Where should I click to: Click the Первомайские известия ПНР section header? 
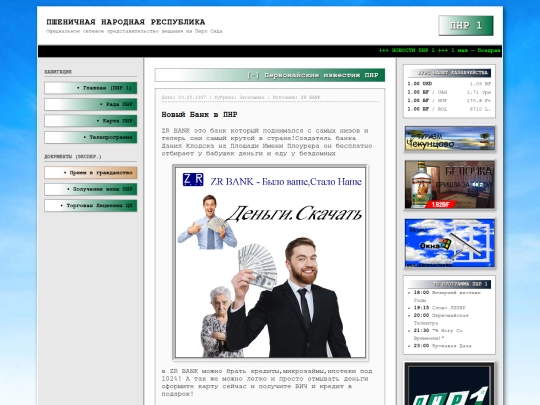(270, 75)
